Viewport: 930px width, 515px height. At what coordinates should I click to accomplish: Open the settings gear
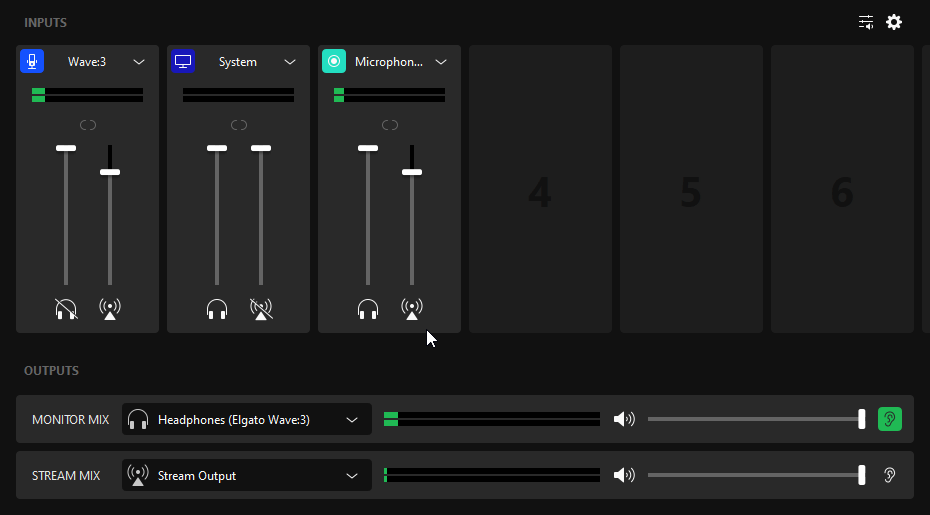[x=894, y=22]
